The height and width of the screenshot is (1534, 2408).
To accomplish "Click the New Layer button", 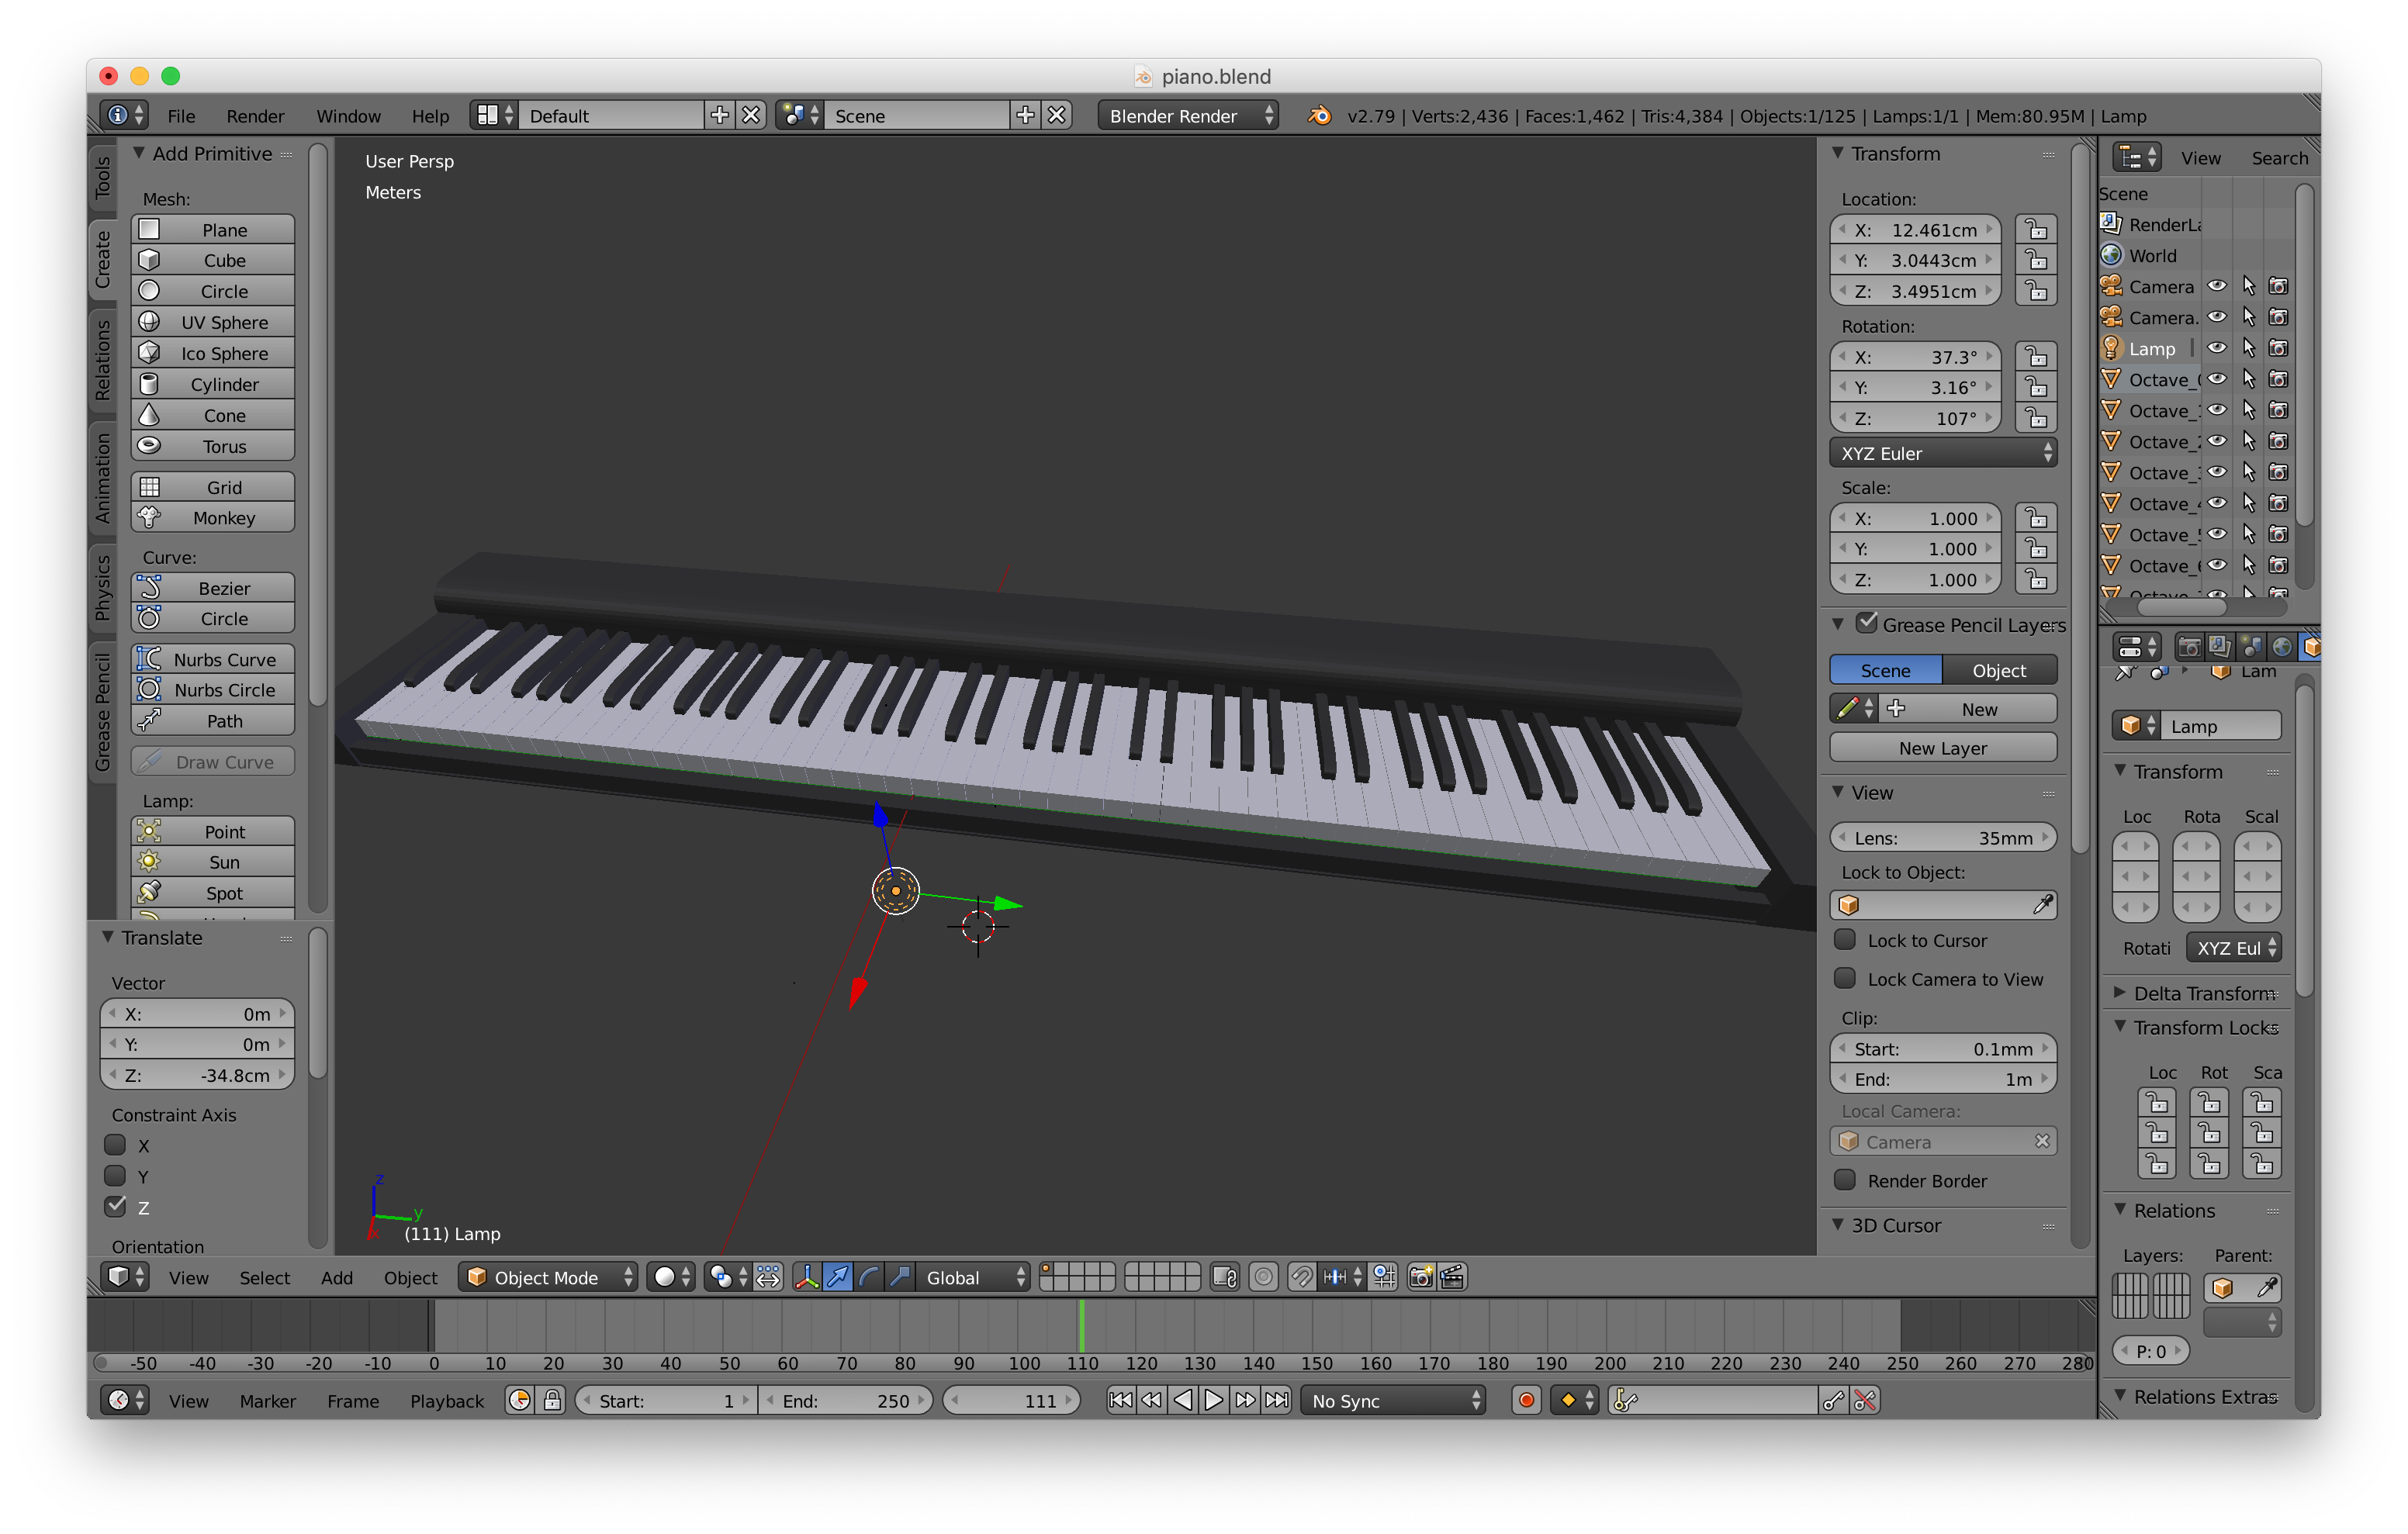I will tap(1942, 748).
